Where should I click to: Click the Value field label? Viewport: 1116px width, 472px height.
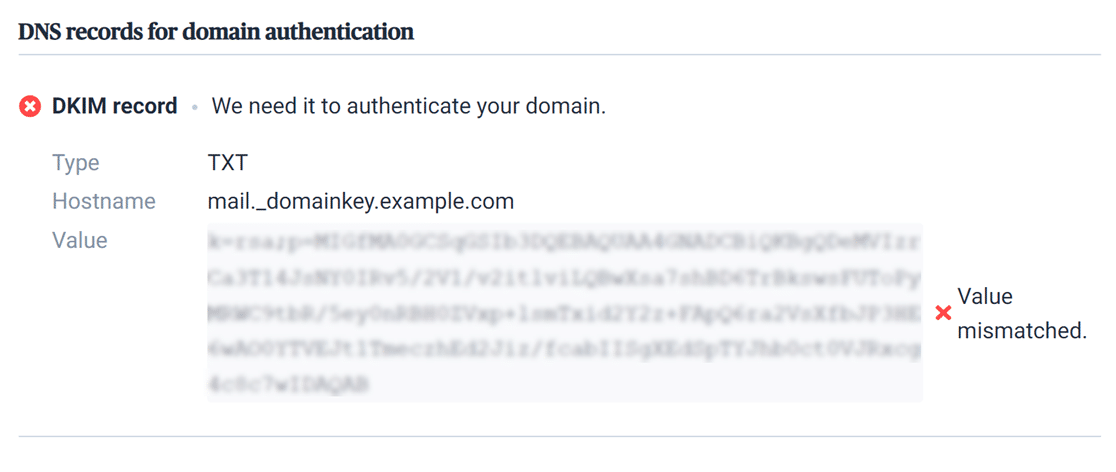click(x=80, y=241)
